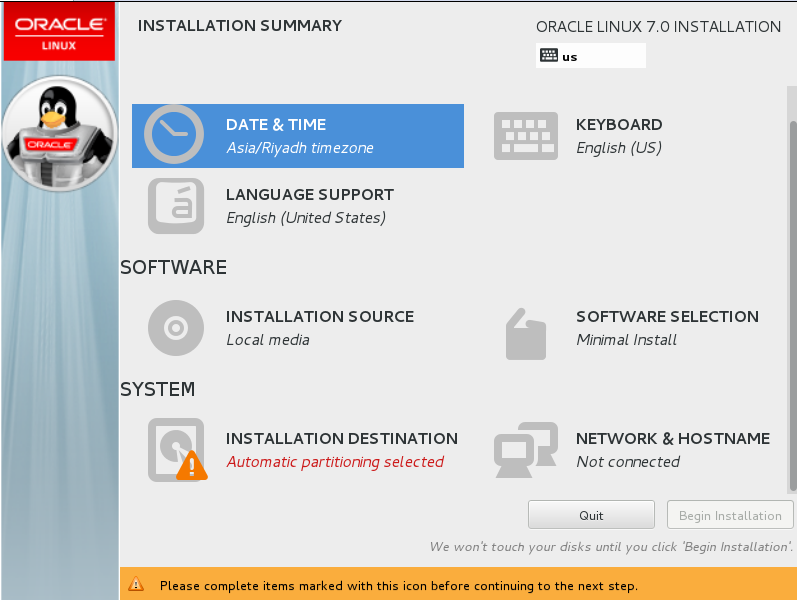Screen dimensions: 797x600
Task: Open the Network & Hostname computers icon
Action: tap(526, 450)
